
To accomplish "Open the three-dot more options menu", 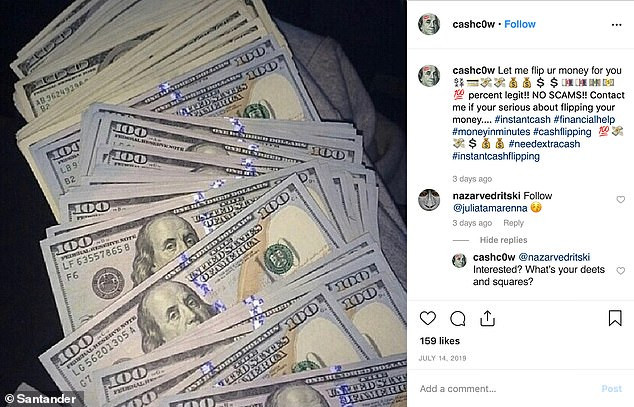I will [x=616, y=25].
